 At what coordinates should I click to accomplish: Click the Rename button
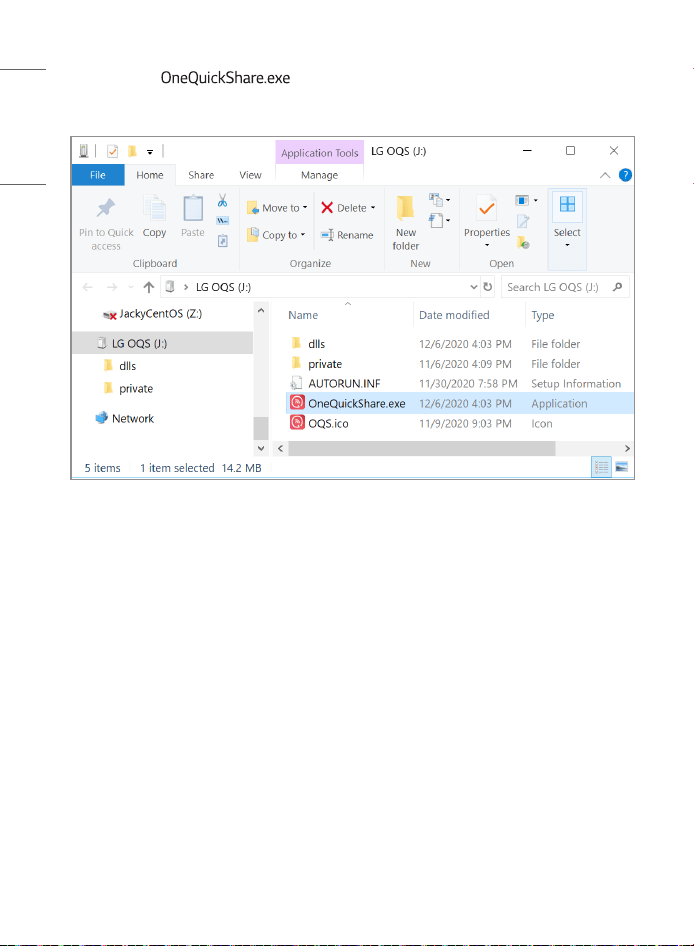click(x=347, y=235)
